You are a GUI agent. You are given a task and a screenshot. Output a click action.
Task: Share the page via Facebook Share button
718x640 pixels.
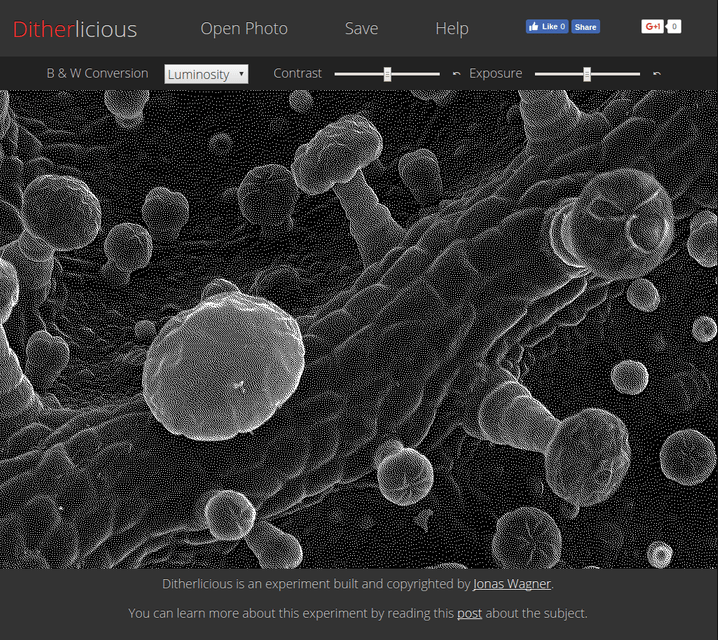pos(585,27)
